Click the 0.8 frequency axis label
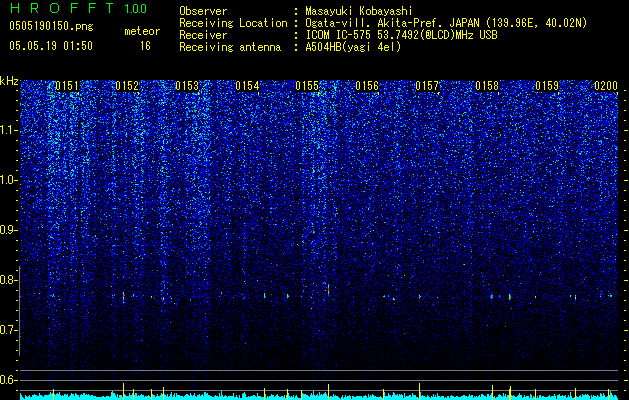Viewport: 629px width, 400px height. pos(9,280)
